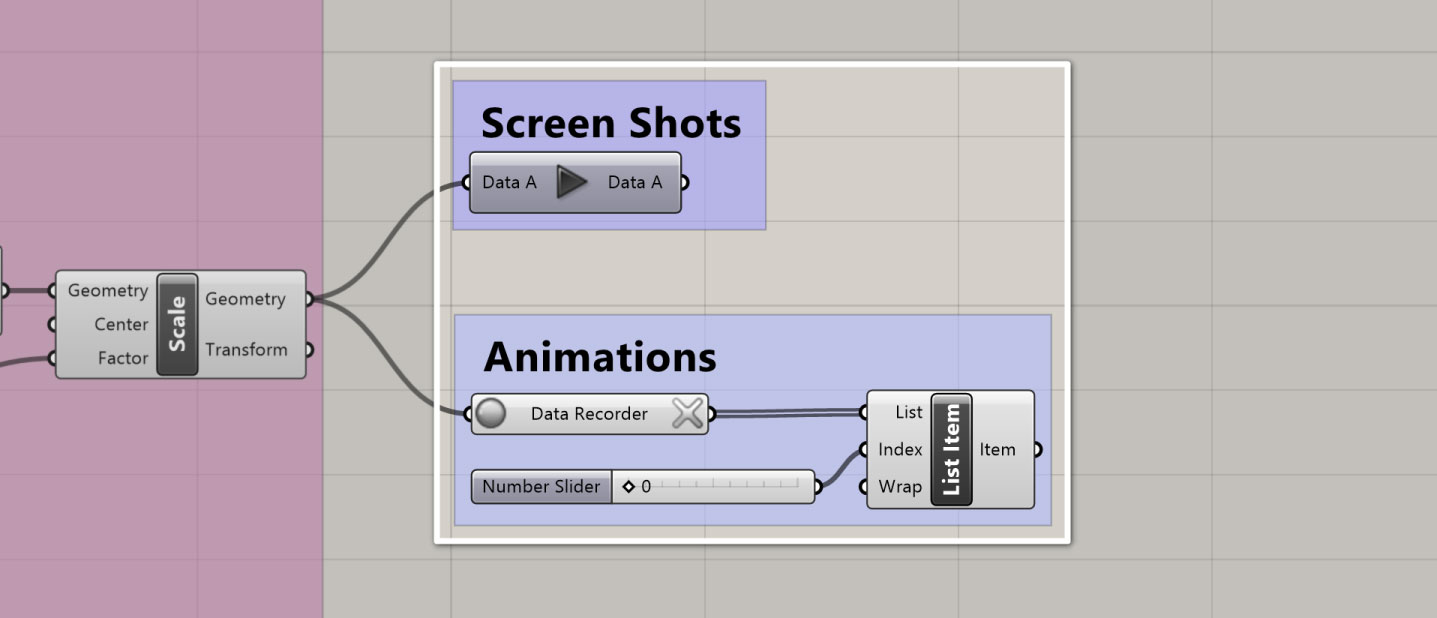Select the Scale component name bar
The width and height of the screenshot is (1437, 618).
pyautogui.click(x=178, y=324)
